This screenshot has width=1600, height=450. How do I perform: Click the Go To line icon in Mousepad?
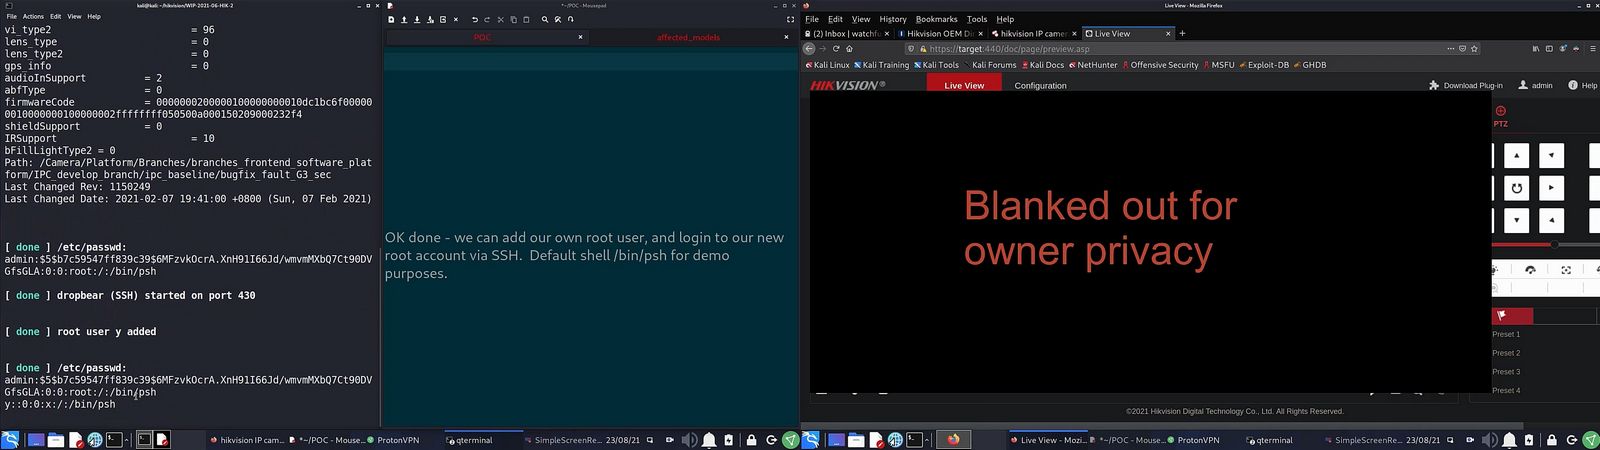(571, 19)
